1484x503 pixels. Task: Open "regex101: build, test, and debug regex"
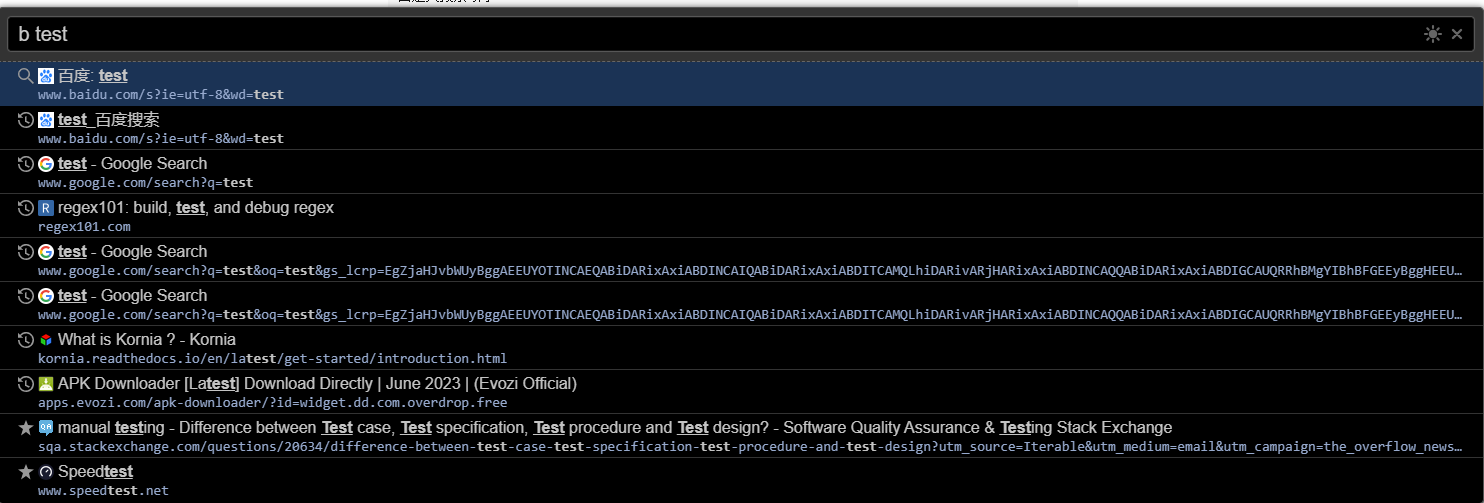tap(742, 216)
